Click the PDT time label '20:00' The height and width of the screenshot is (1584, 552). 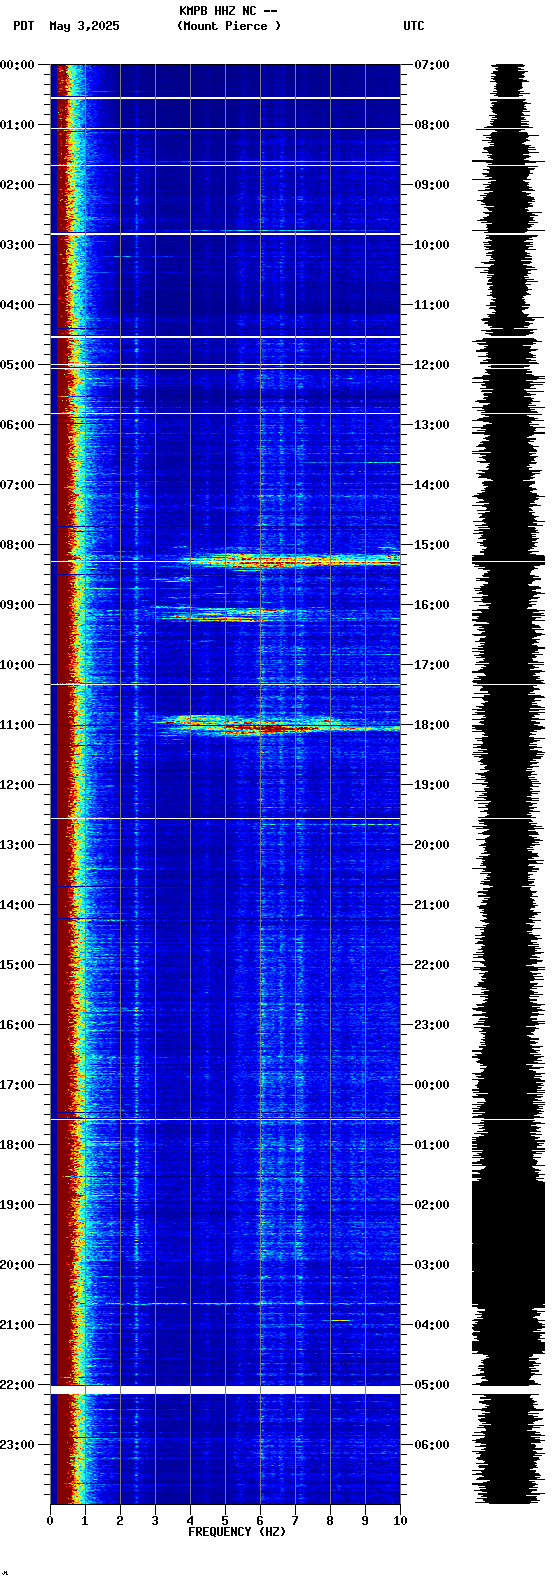click(17, 1265)
